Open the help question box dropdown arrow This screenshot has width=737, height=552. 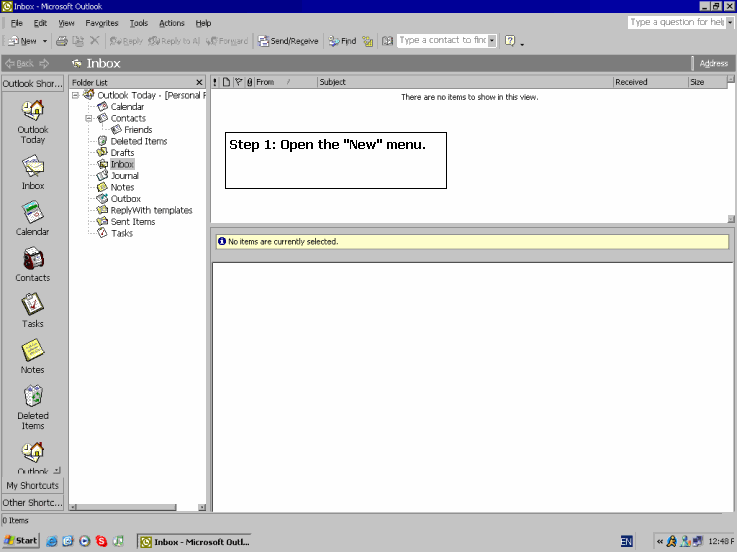pos(729,22)
